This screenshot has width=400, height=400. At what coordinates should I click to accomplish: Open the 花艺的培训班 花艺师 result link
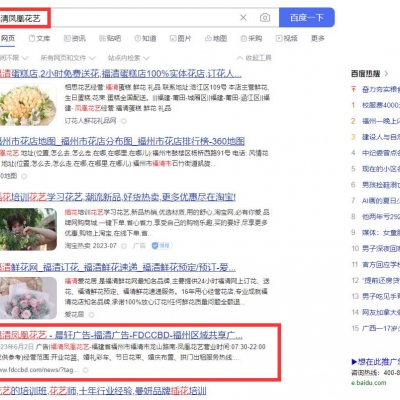coord(103,391)
